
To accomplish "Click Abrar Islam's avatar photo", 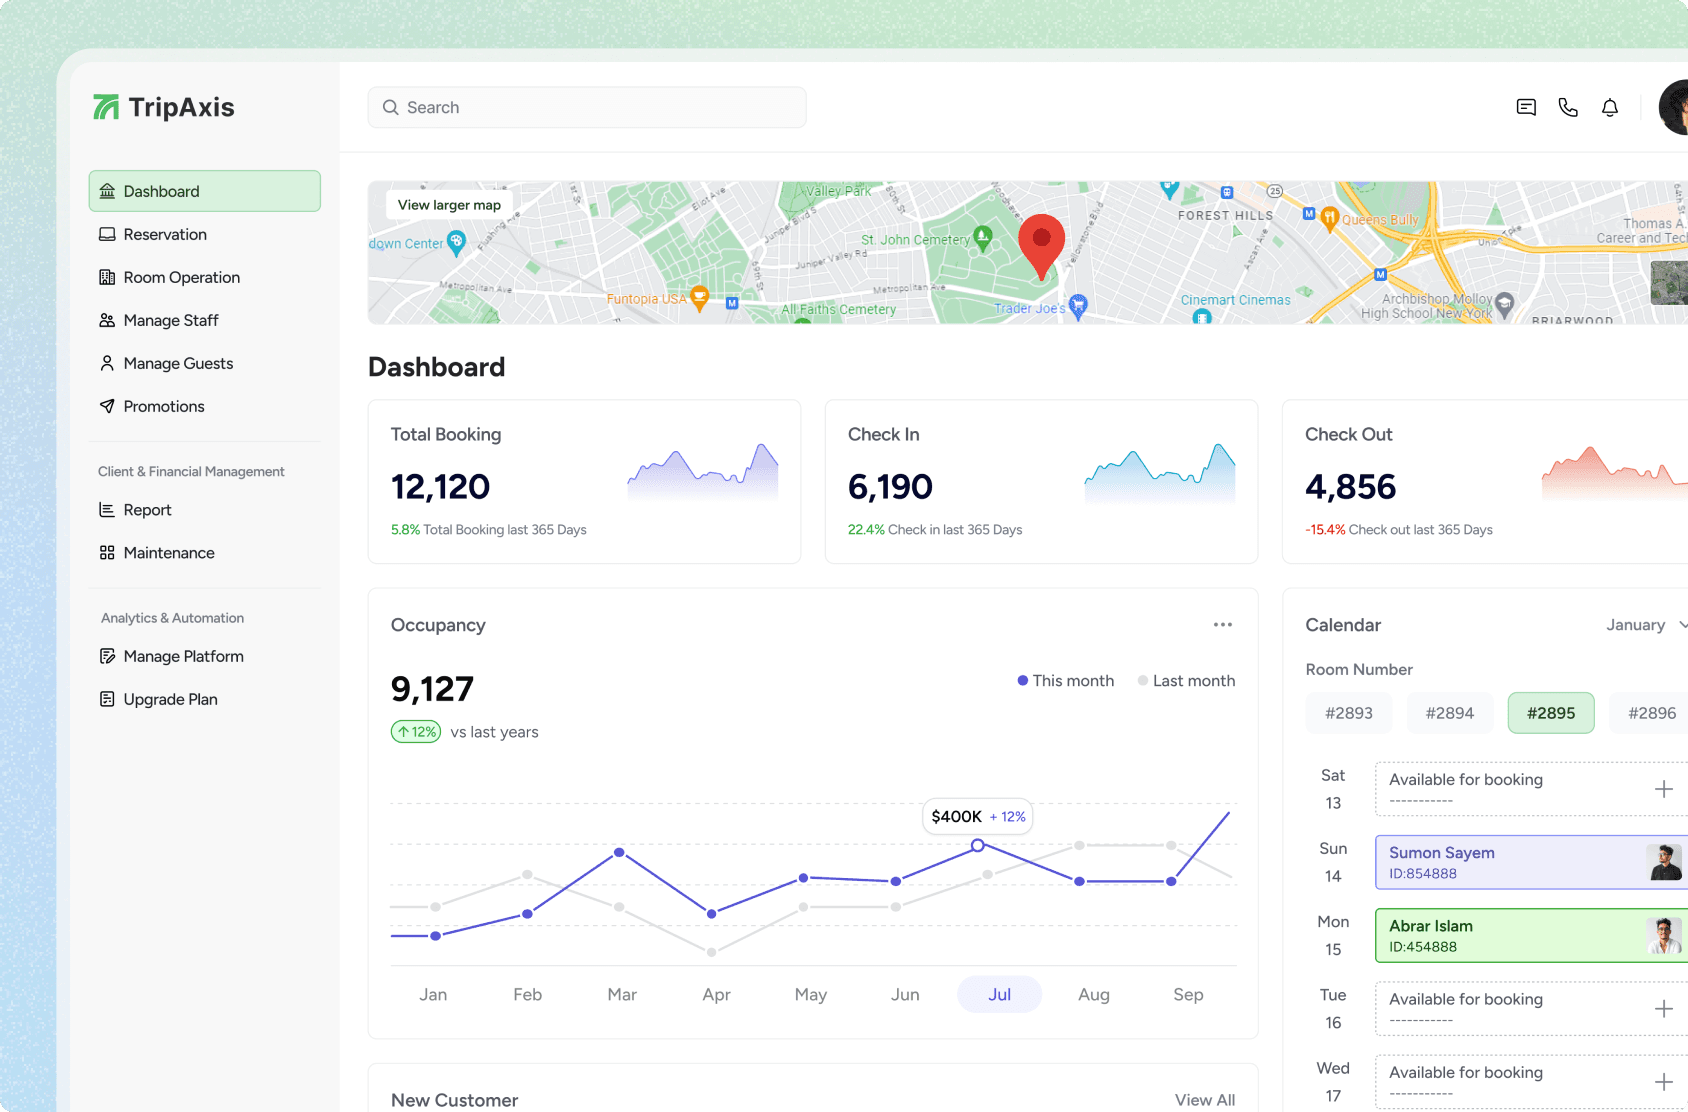I will 1665,935.
